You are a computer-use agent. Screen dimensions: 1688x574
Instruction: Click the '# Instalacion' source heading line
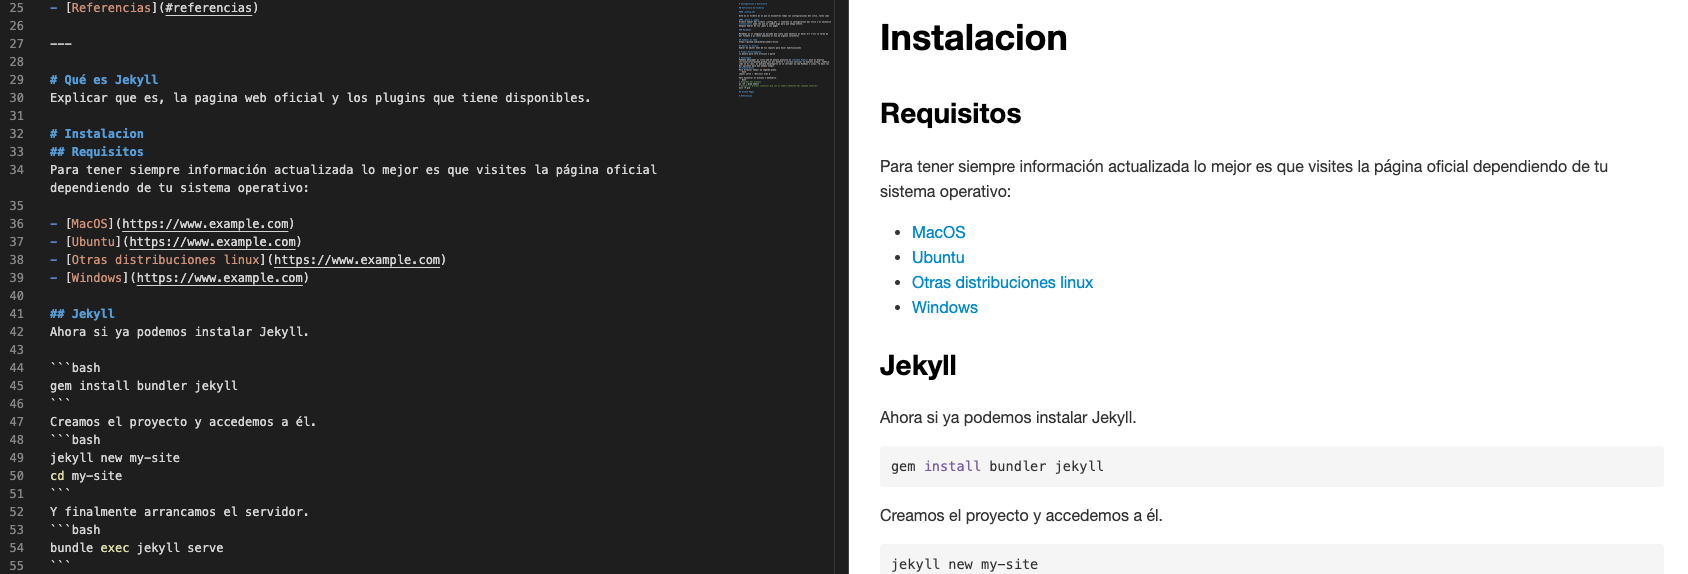(x=97, y=134)
